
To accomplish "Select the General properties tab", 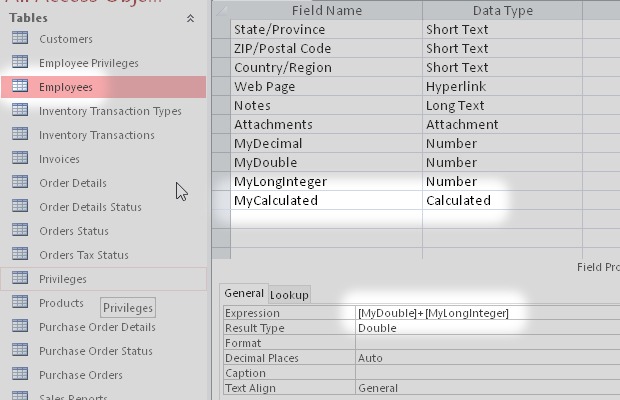I will click(x=243, y=294).
